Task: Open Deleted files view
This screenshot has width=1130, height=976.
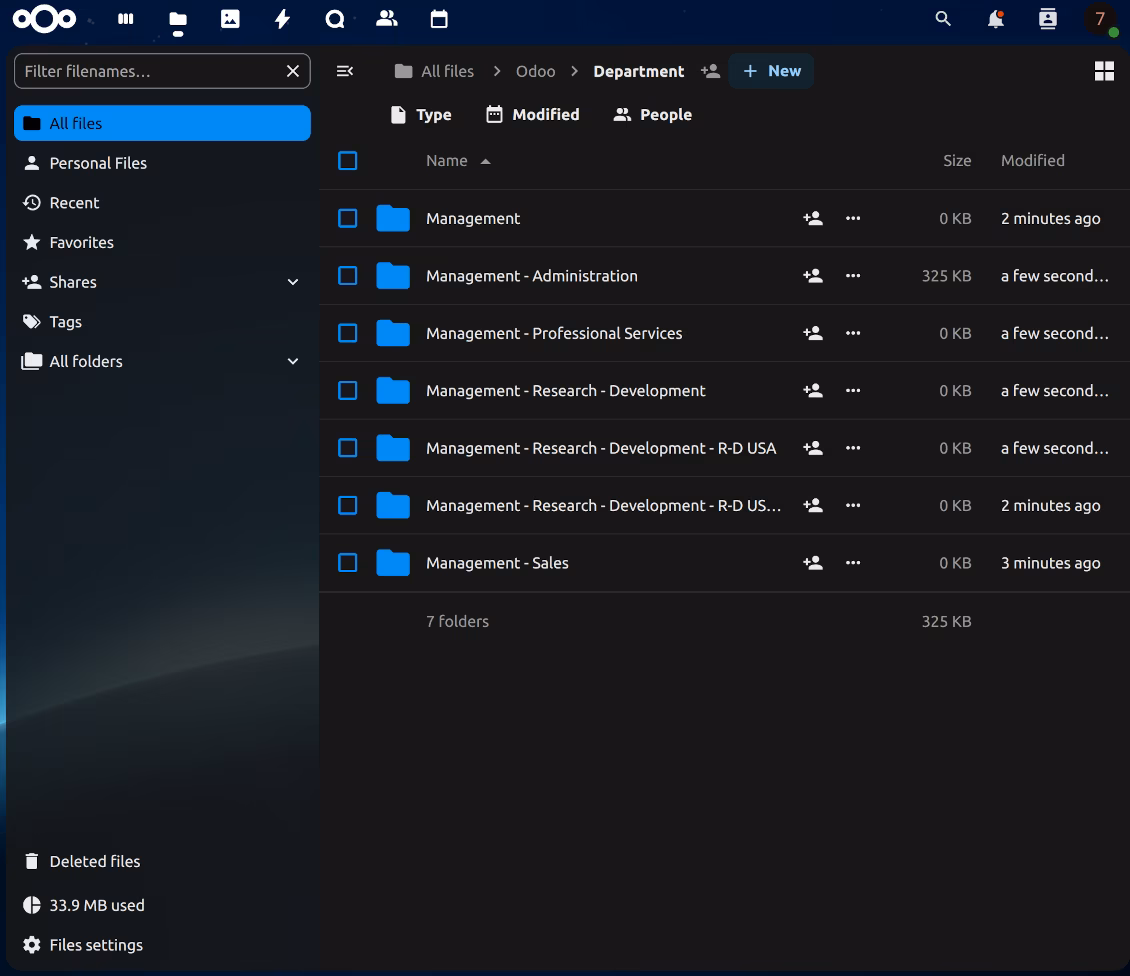Action: (162, 861)
